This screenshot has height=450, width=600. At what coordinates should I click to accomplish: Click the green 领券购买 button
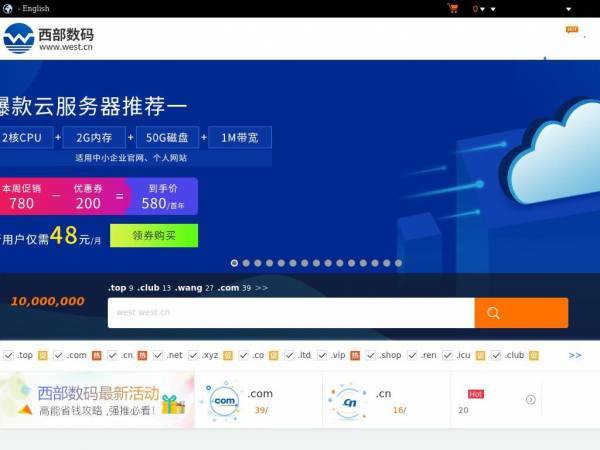154,235
